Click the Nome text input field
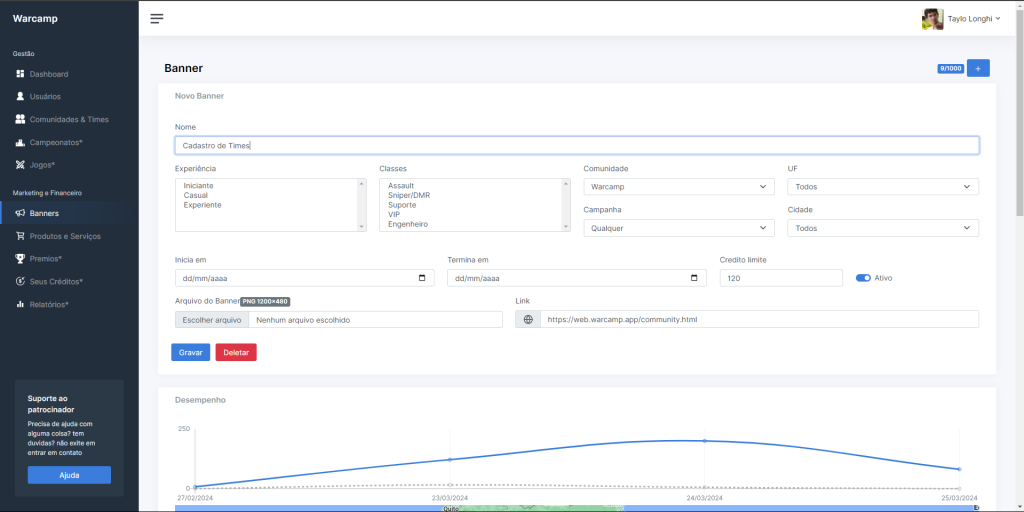The width and height of the screenshot is (1024, 512). point(576,145)
